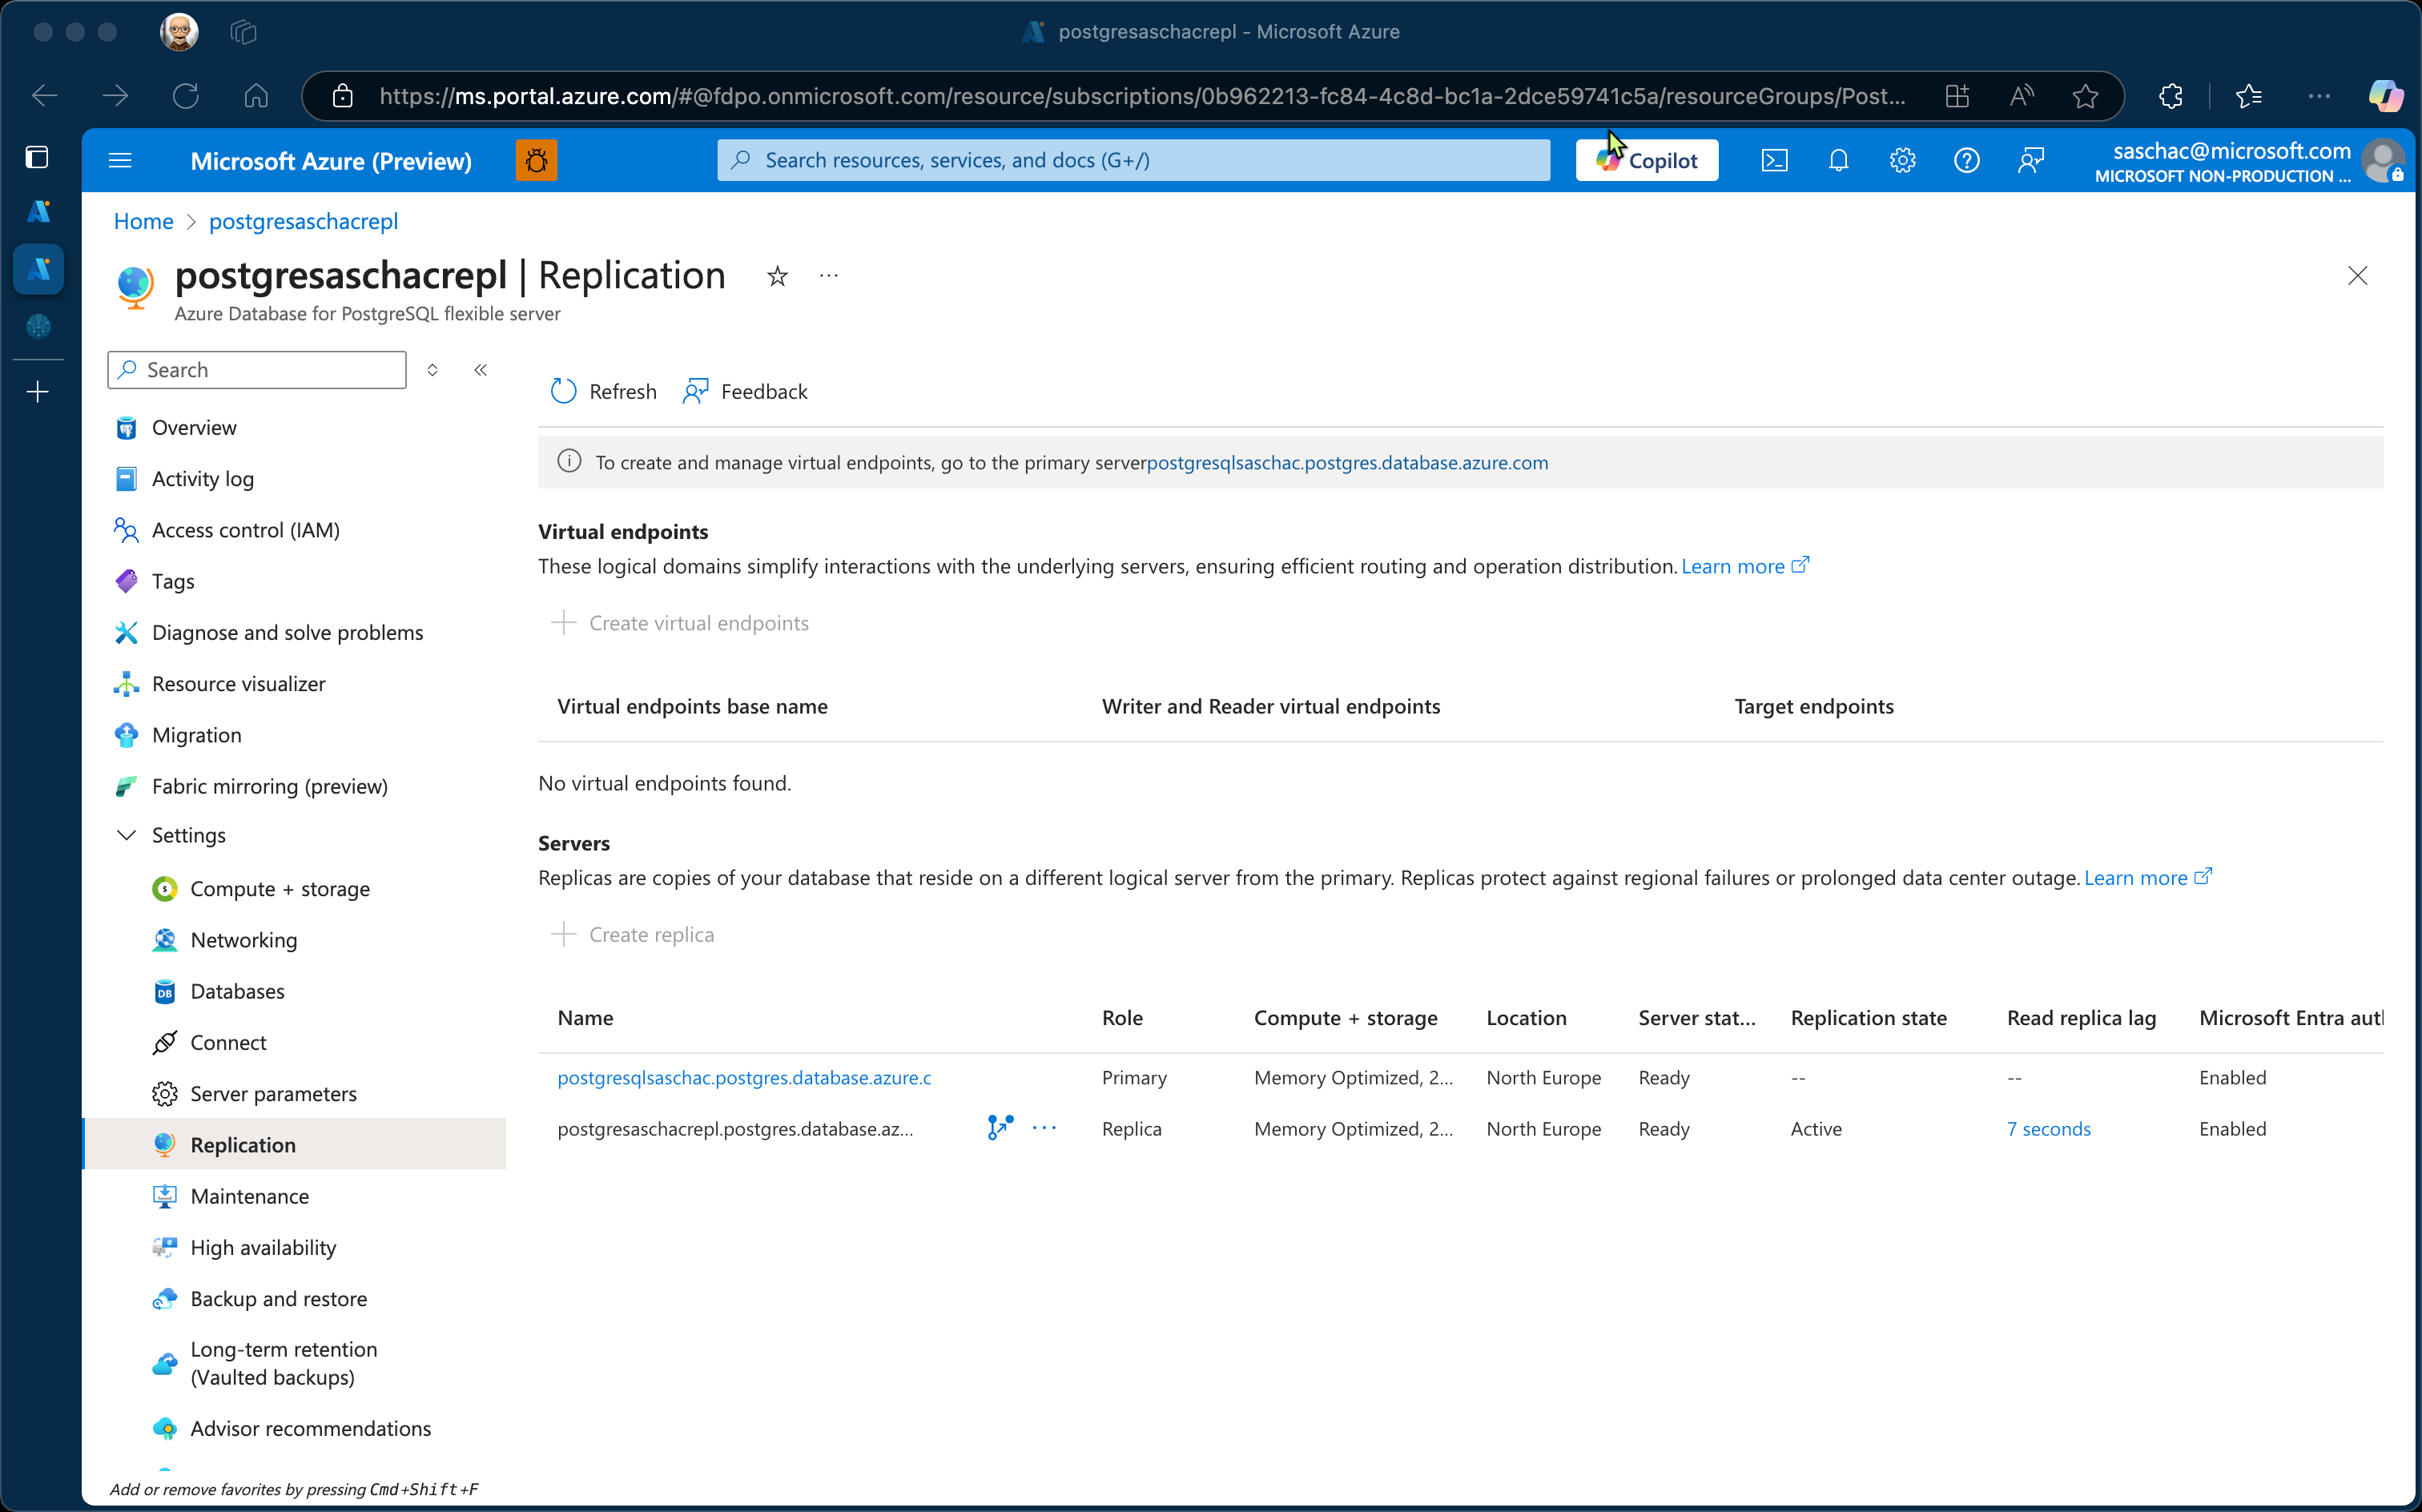Open the Networking settings item
Viewport: 2422px width, 1512px height.
(x=243, y=939)
